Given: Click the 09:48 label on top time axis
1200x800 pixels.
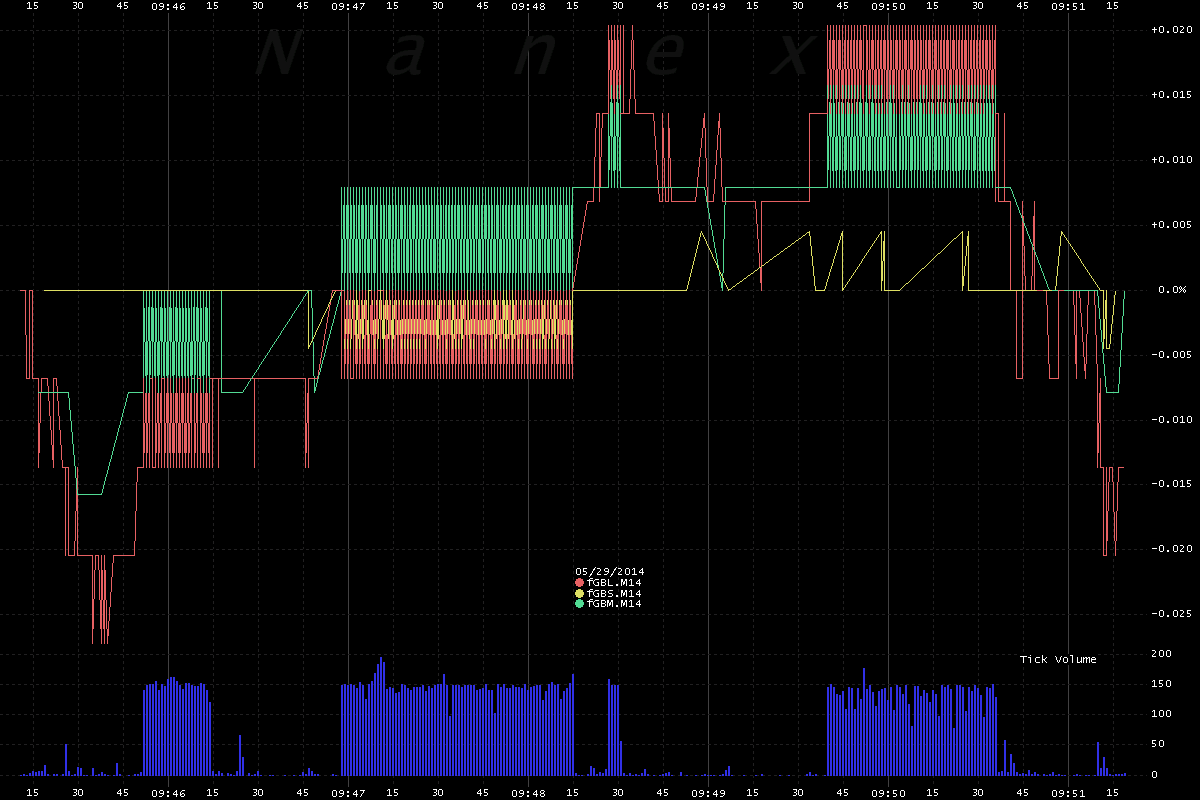Looking at the screenshot, I should (x=528, y=6).
